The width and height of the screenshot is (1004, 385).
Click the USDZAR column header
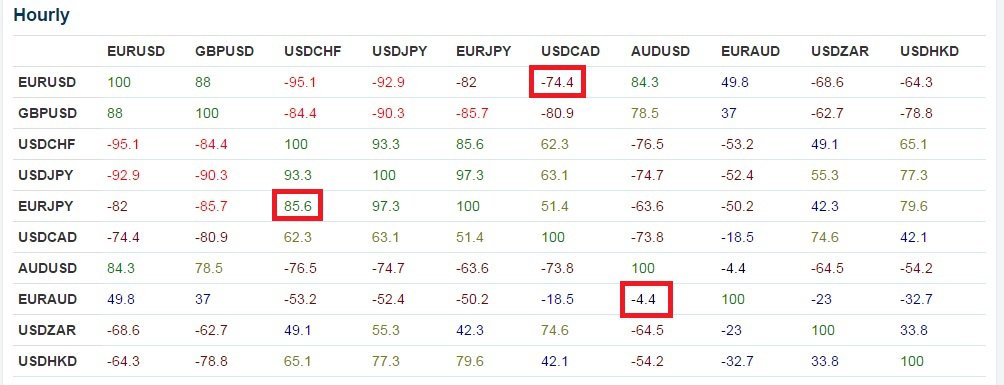839,51
